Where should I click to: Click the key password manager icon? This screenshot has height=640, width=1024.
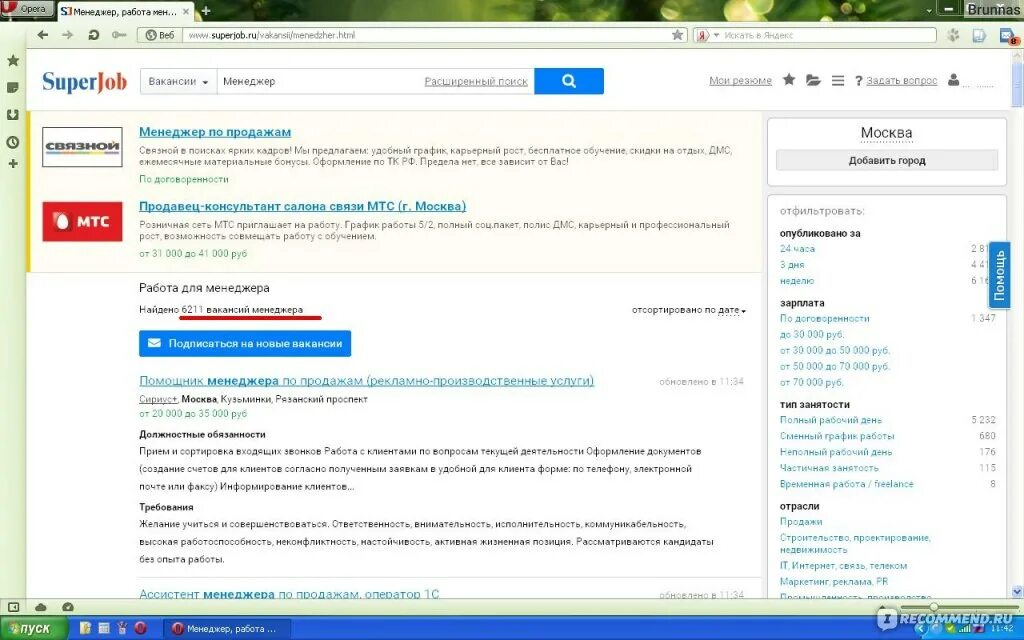118,35
